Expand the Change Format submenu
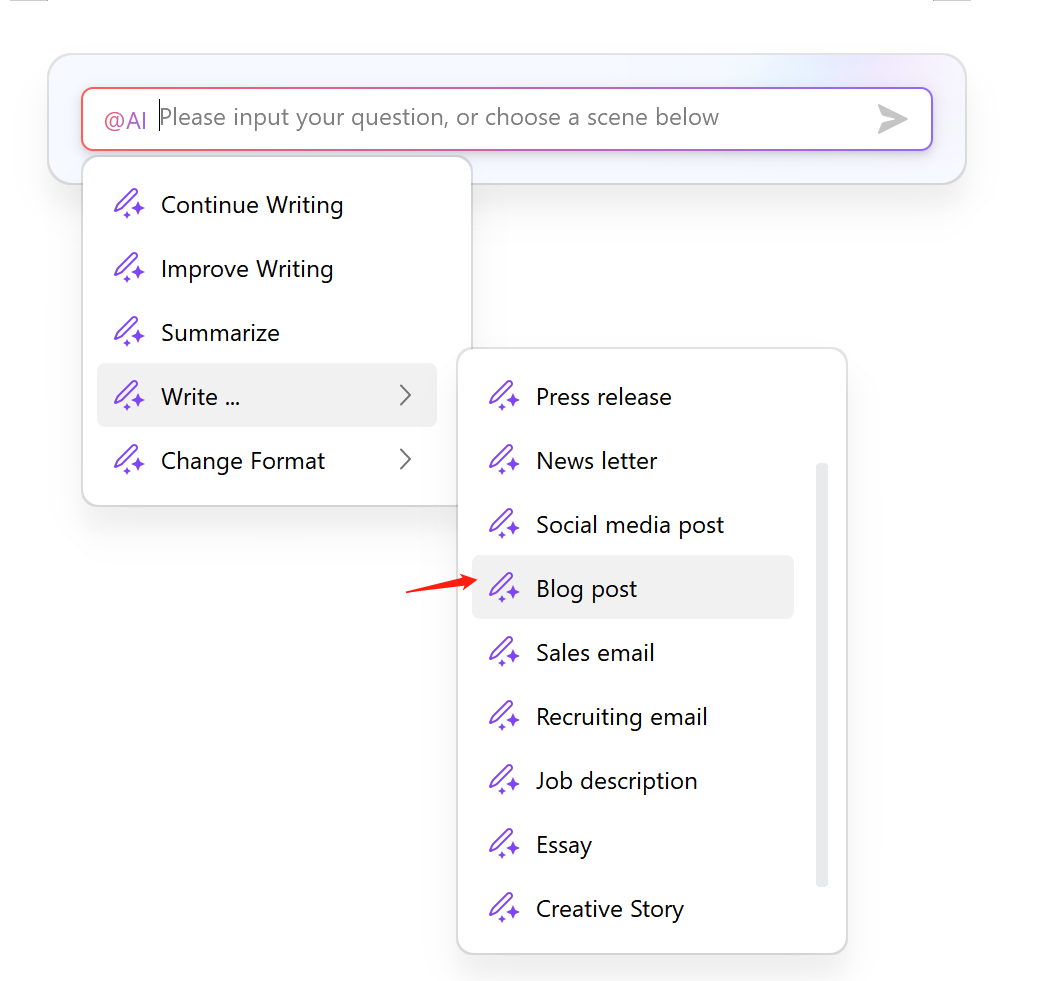1039x981 pixels. pos(405,459)
